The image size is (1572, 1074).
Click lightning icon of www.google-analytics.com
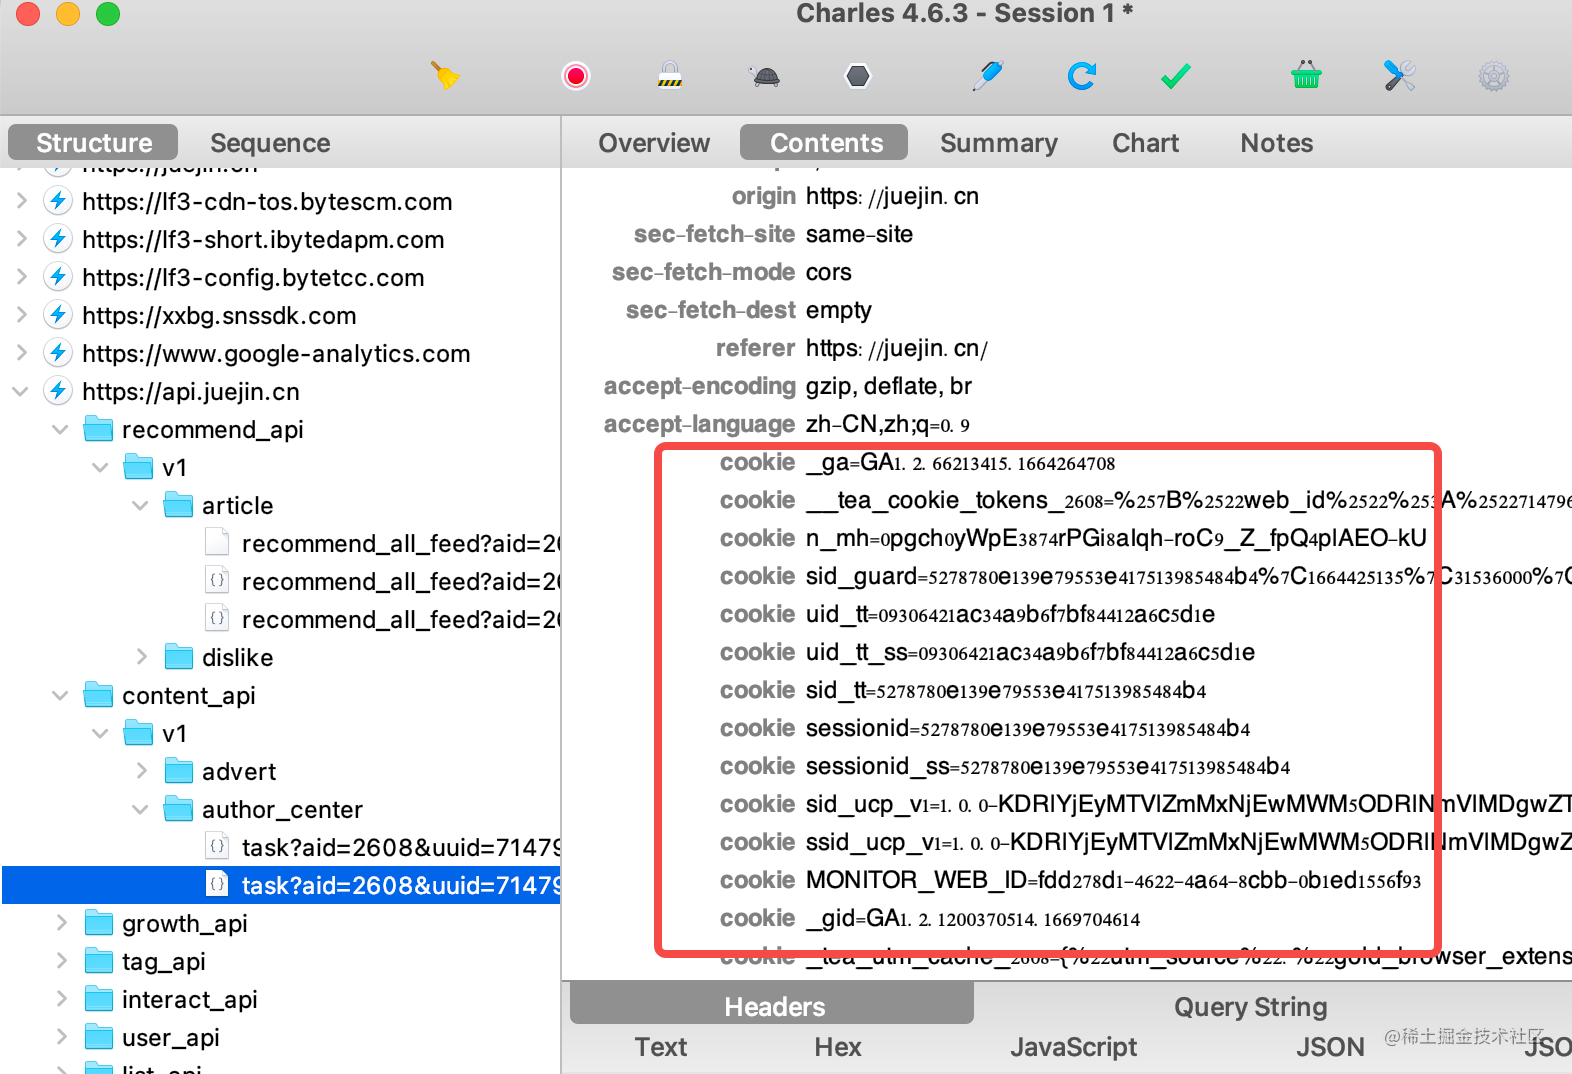(x=58, y=353)
